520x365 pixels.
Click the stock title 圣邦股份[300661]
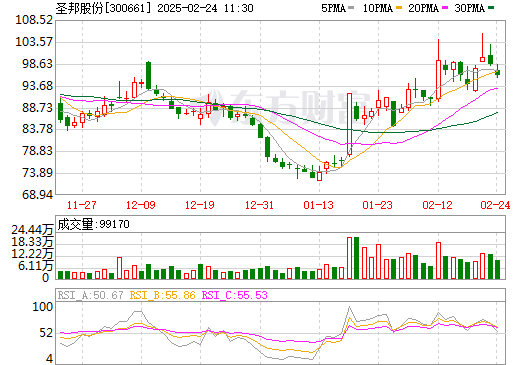[x=103, y=8]
